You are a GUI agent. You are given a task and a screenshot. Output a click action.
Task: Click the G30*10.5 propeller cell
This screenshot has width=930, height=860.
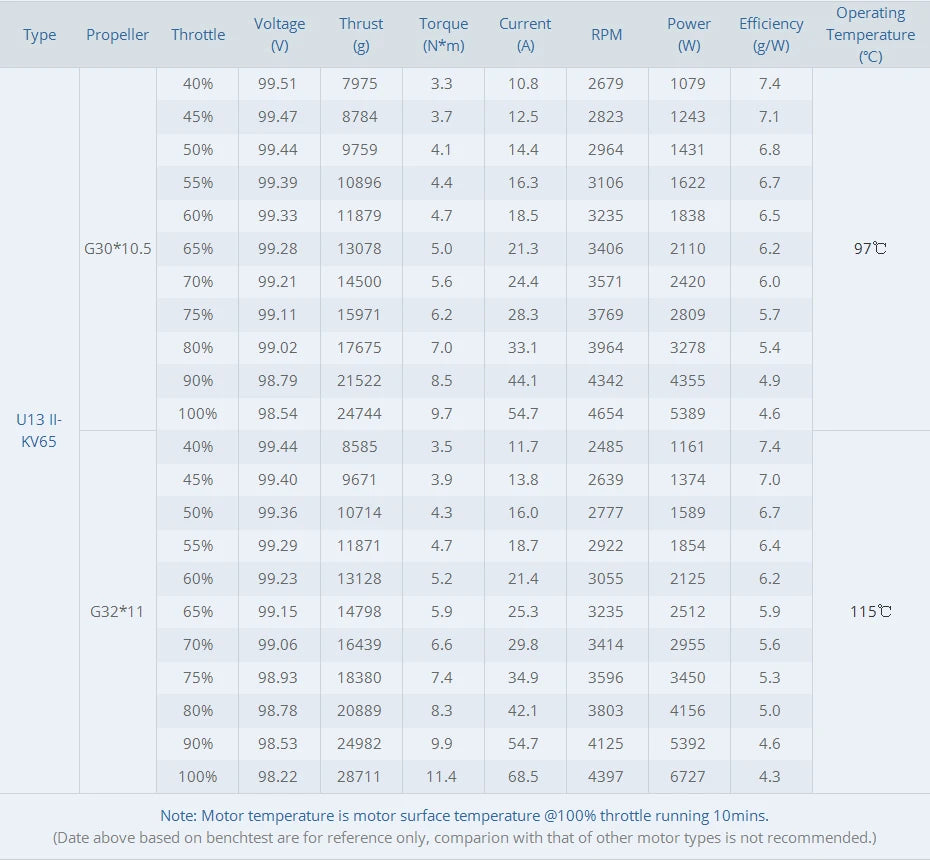[118, 249]
